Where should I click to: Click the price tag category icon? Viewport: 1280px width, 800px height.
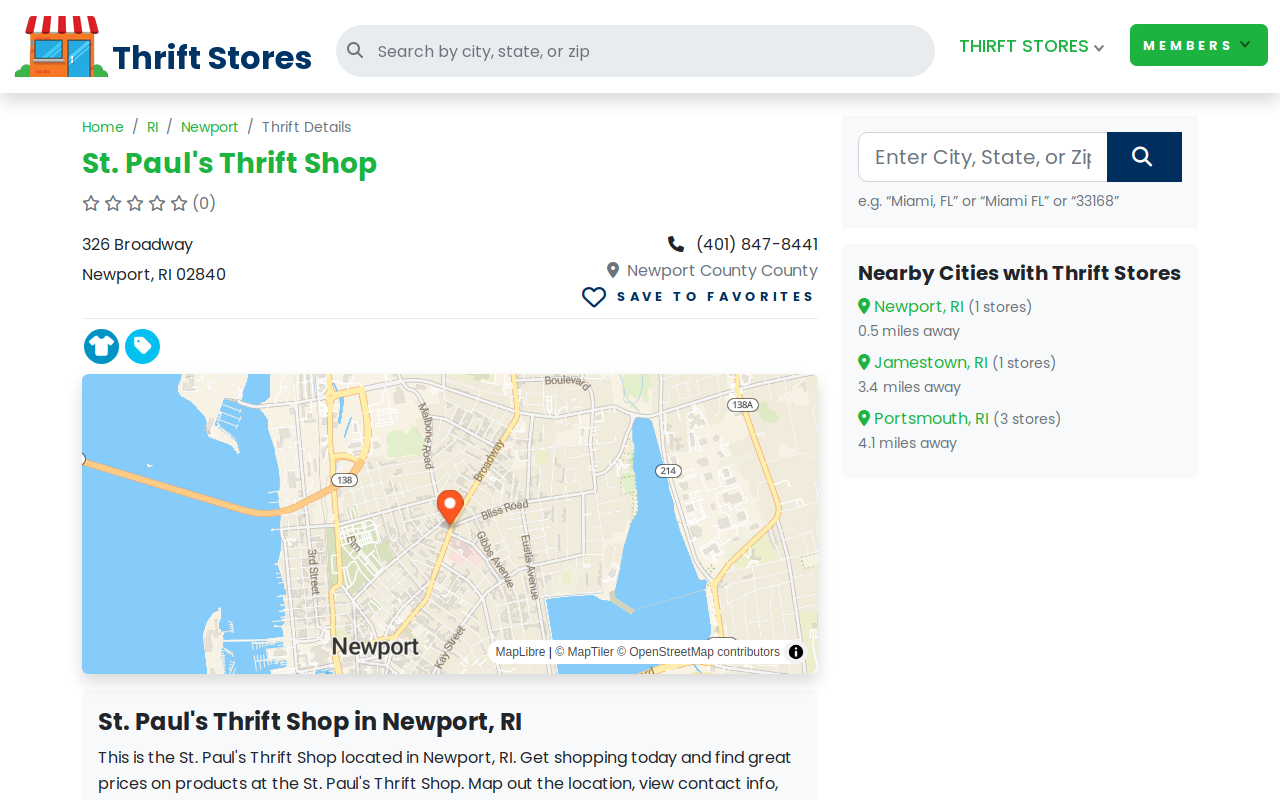point(142,346)
